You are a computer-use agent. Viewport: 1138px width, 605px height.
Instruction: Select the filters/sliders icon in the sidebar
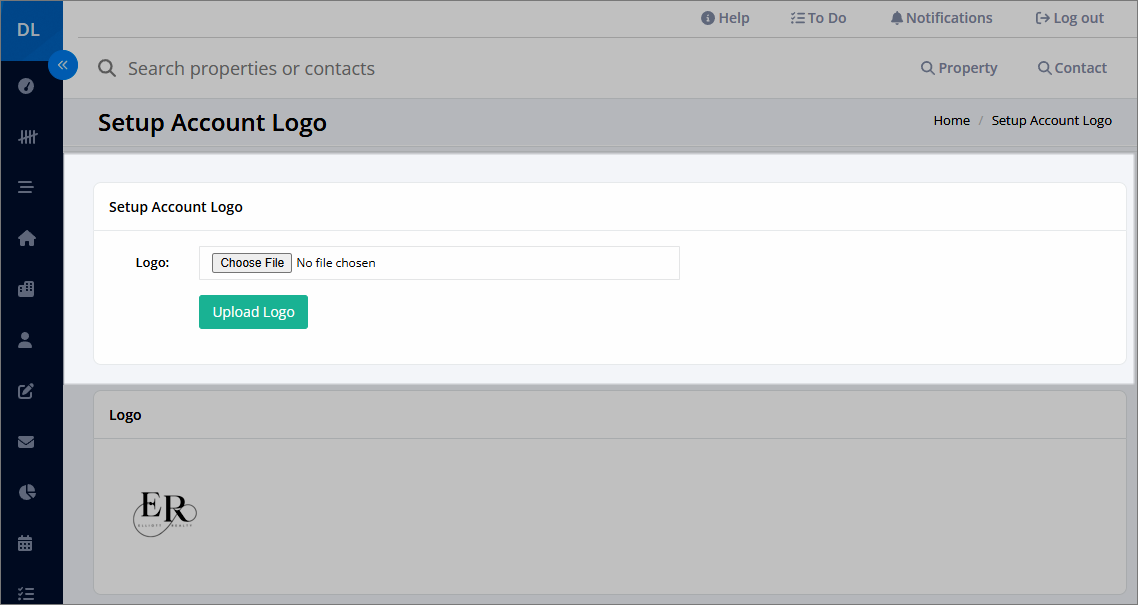(24, 137)
